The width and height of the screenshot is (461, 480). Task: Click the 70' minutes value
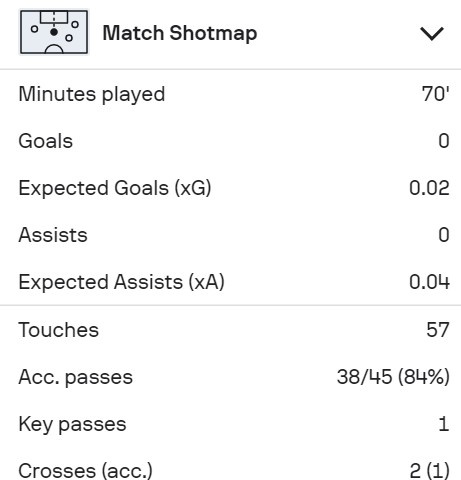435,94
